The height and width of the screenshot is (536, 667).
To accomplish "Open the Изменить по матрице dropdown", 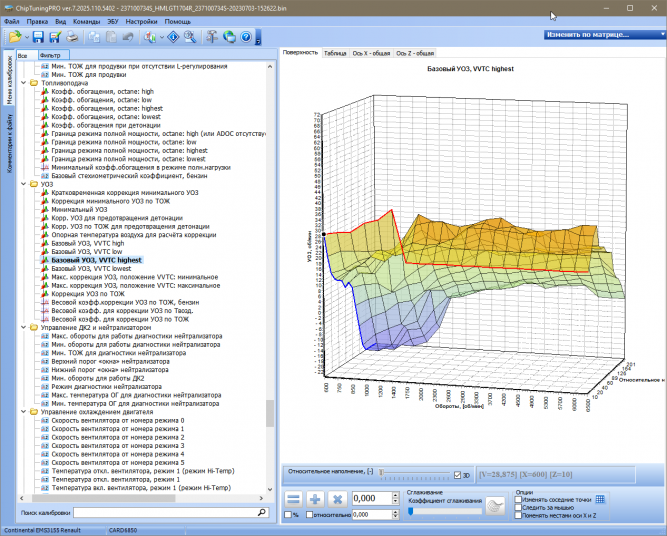I will 604,35.
